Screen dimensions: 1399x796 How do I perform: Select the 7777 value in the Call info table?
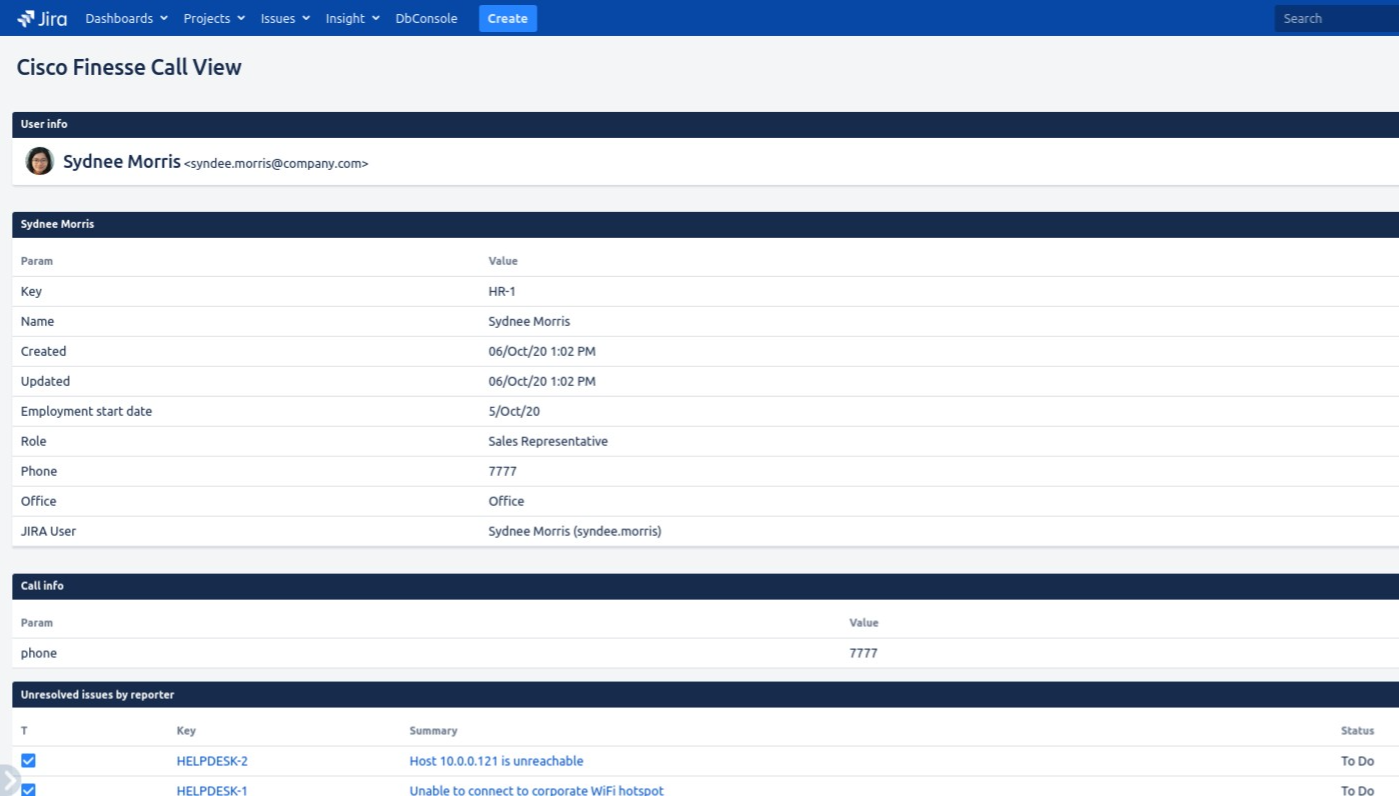[x=864, y=653]
